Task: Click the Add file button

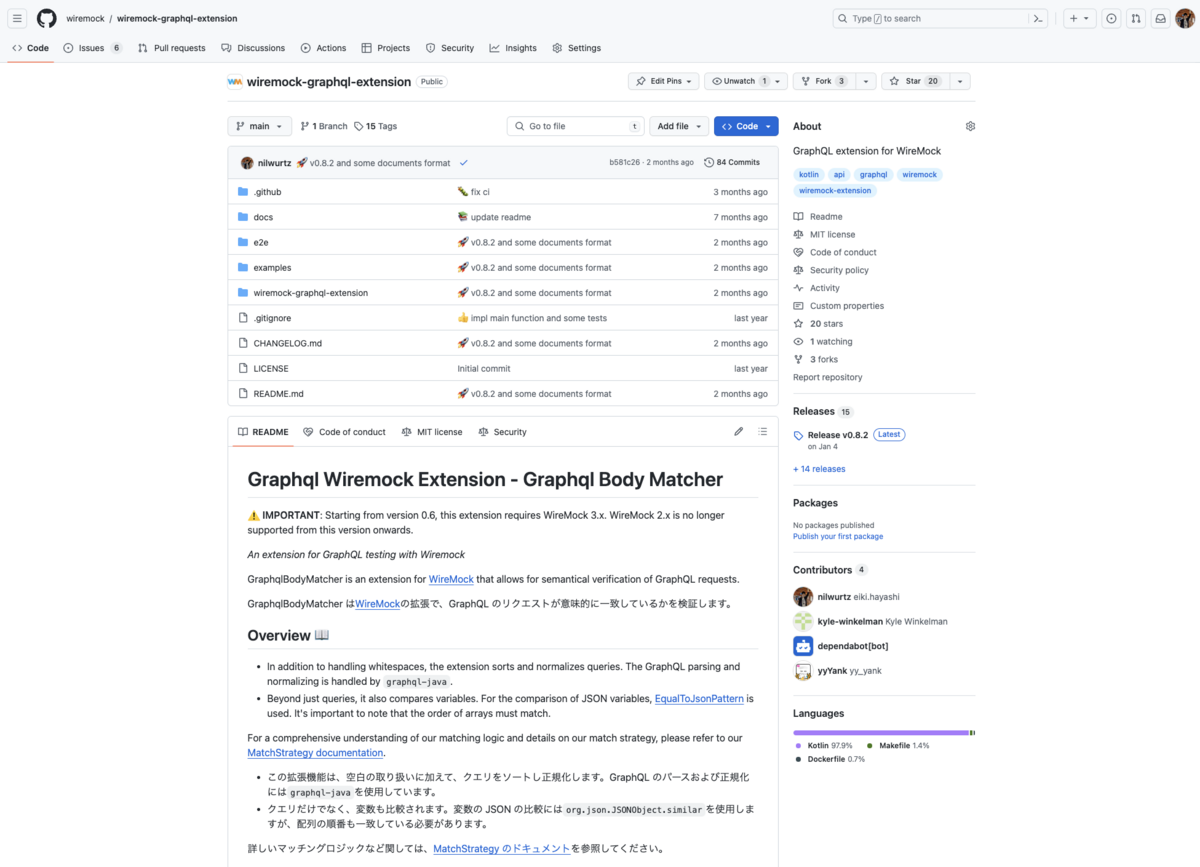Action: tap(678, 126)
